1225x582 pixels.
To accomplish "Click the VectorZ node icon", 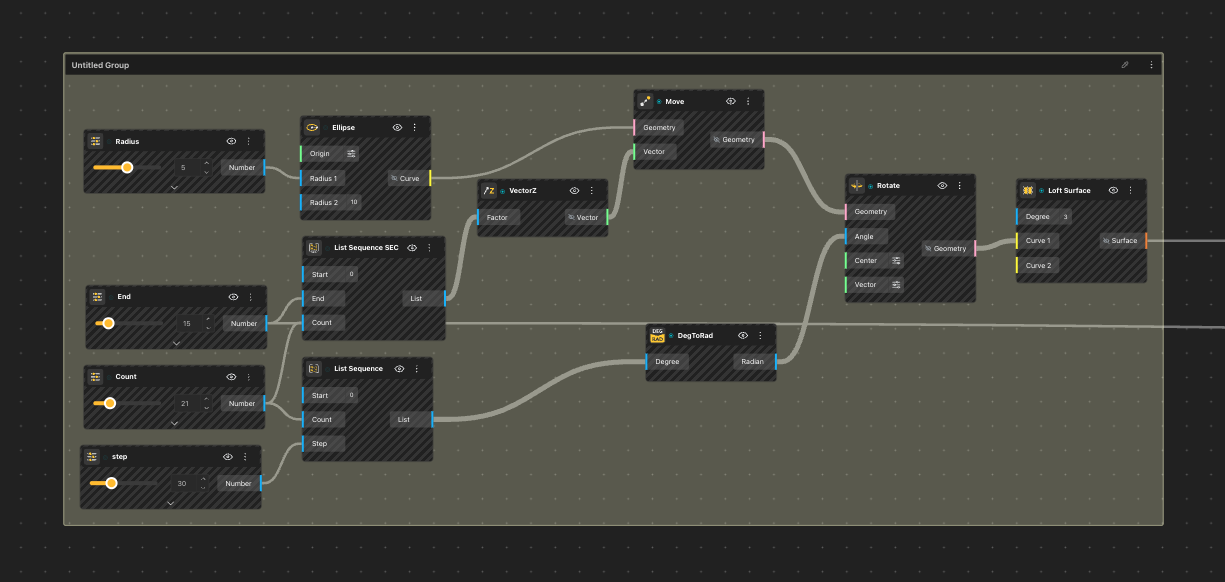I will point(489,190).
